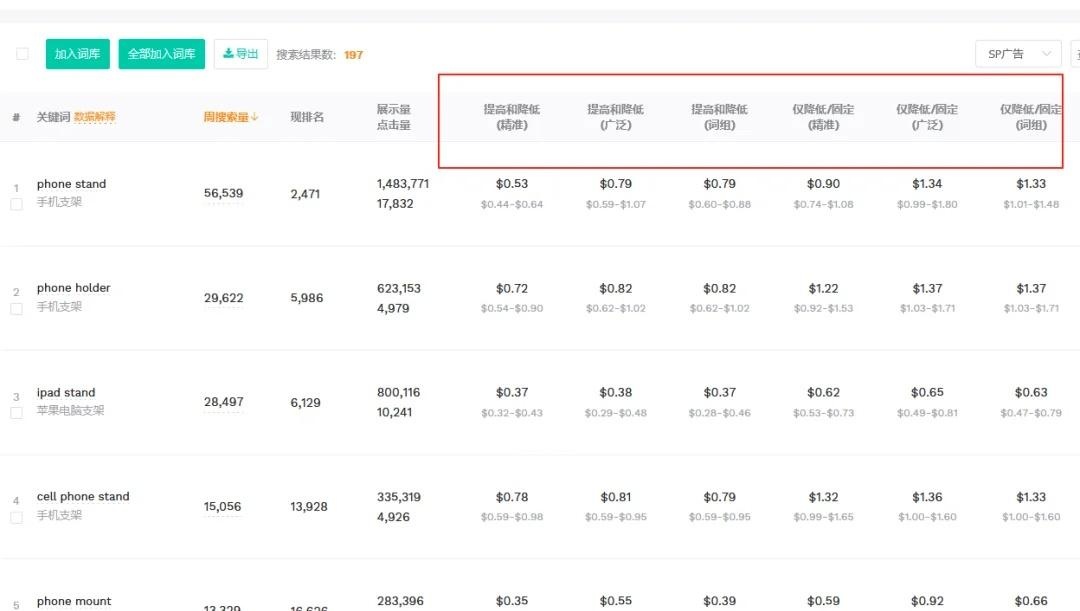
Task: Click the 现排名 column header
Action: pos(307,117)
